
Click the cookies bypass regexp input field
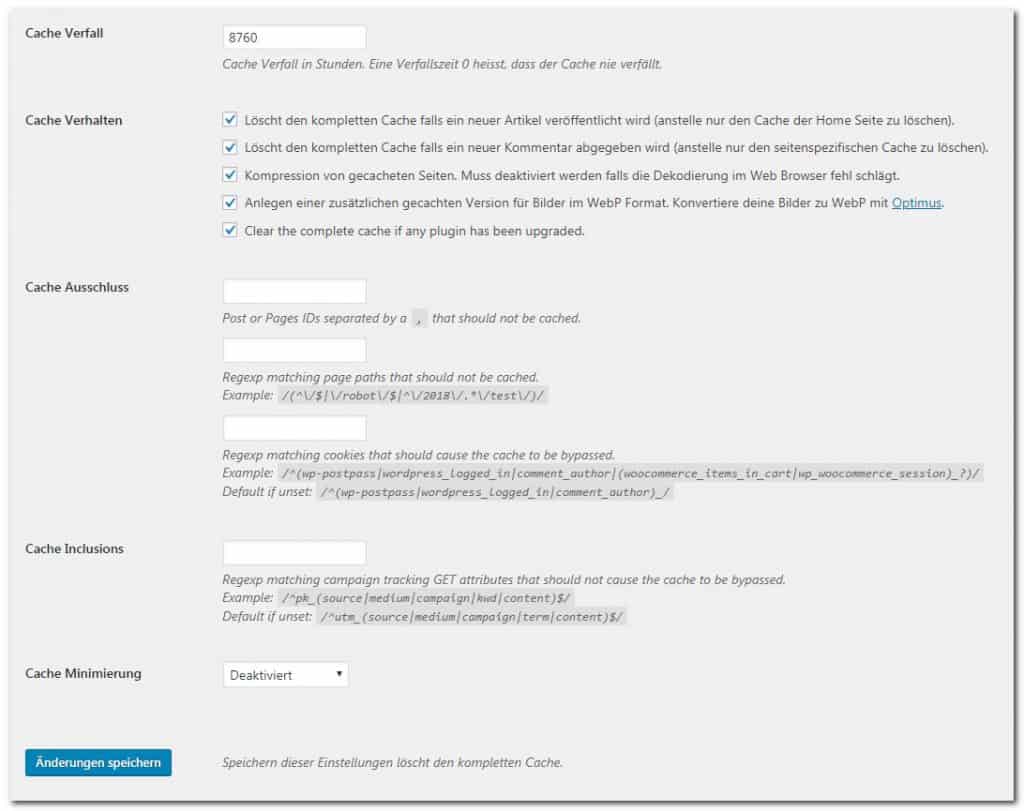click(295, 428)
